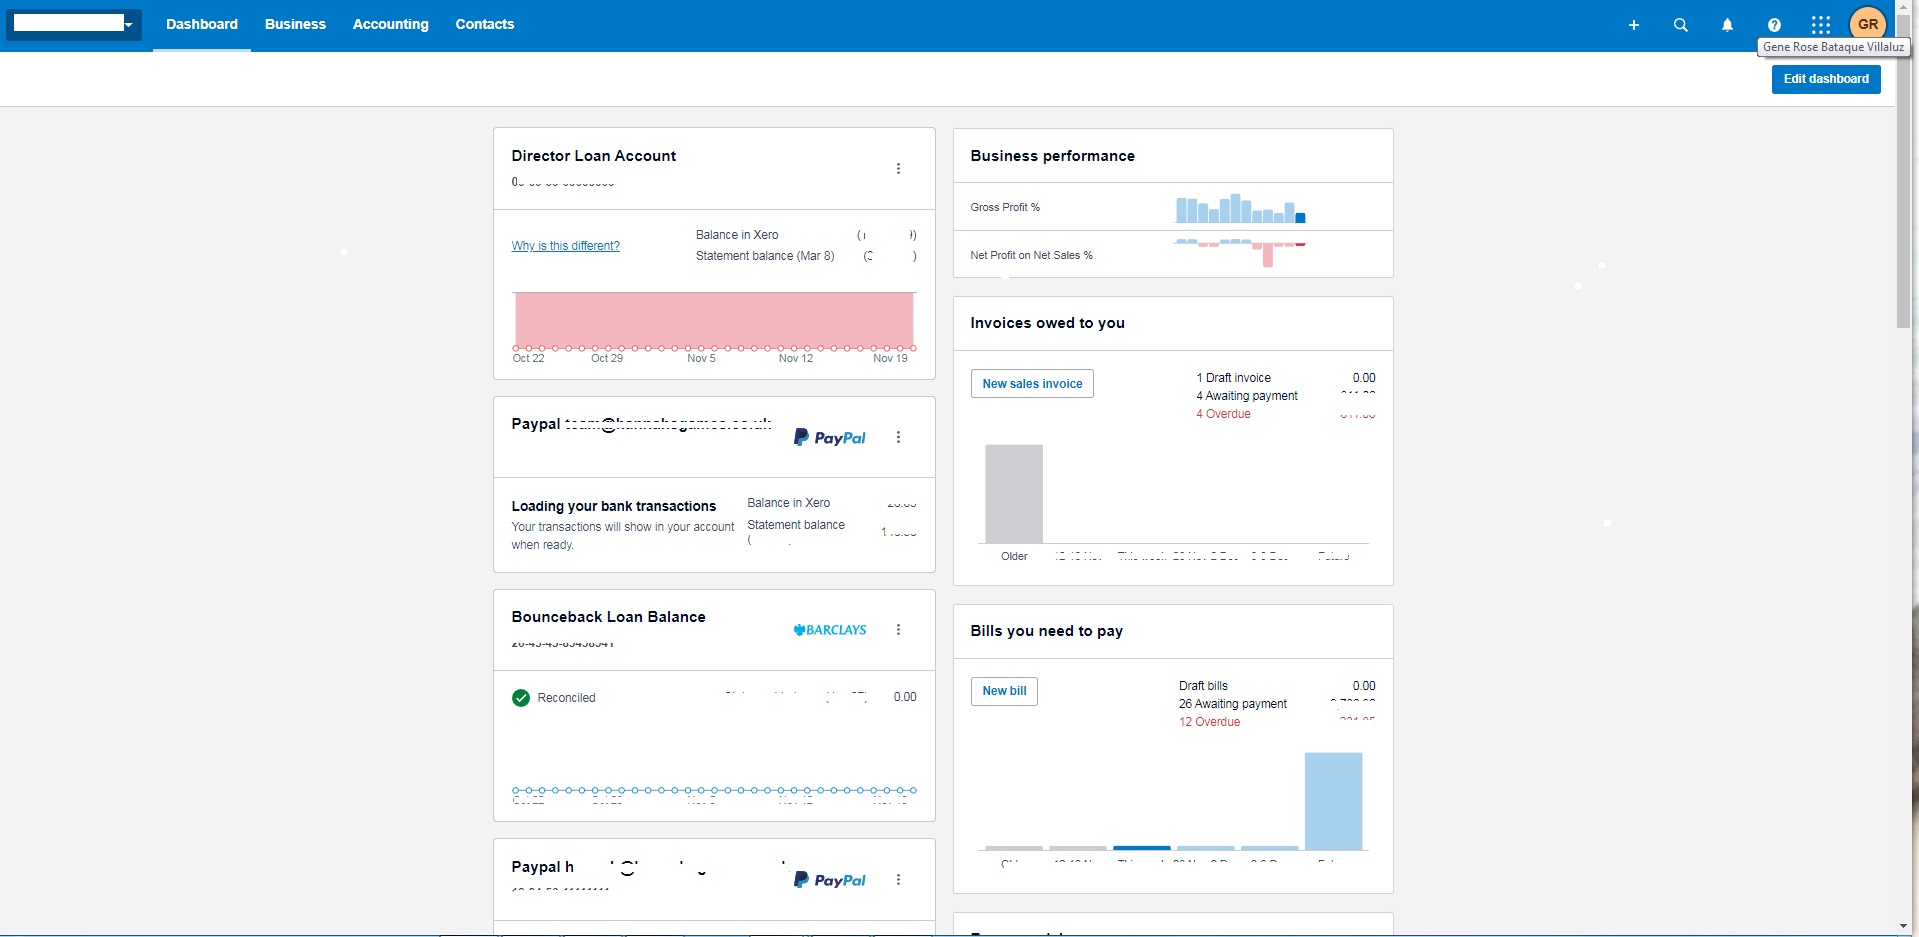
Task: Open Draft bills link
Action: [x=1203, y=686]
